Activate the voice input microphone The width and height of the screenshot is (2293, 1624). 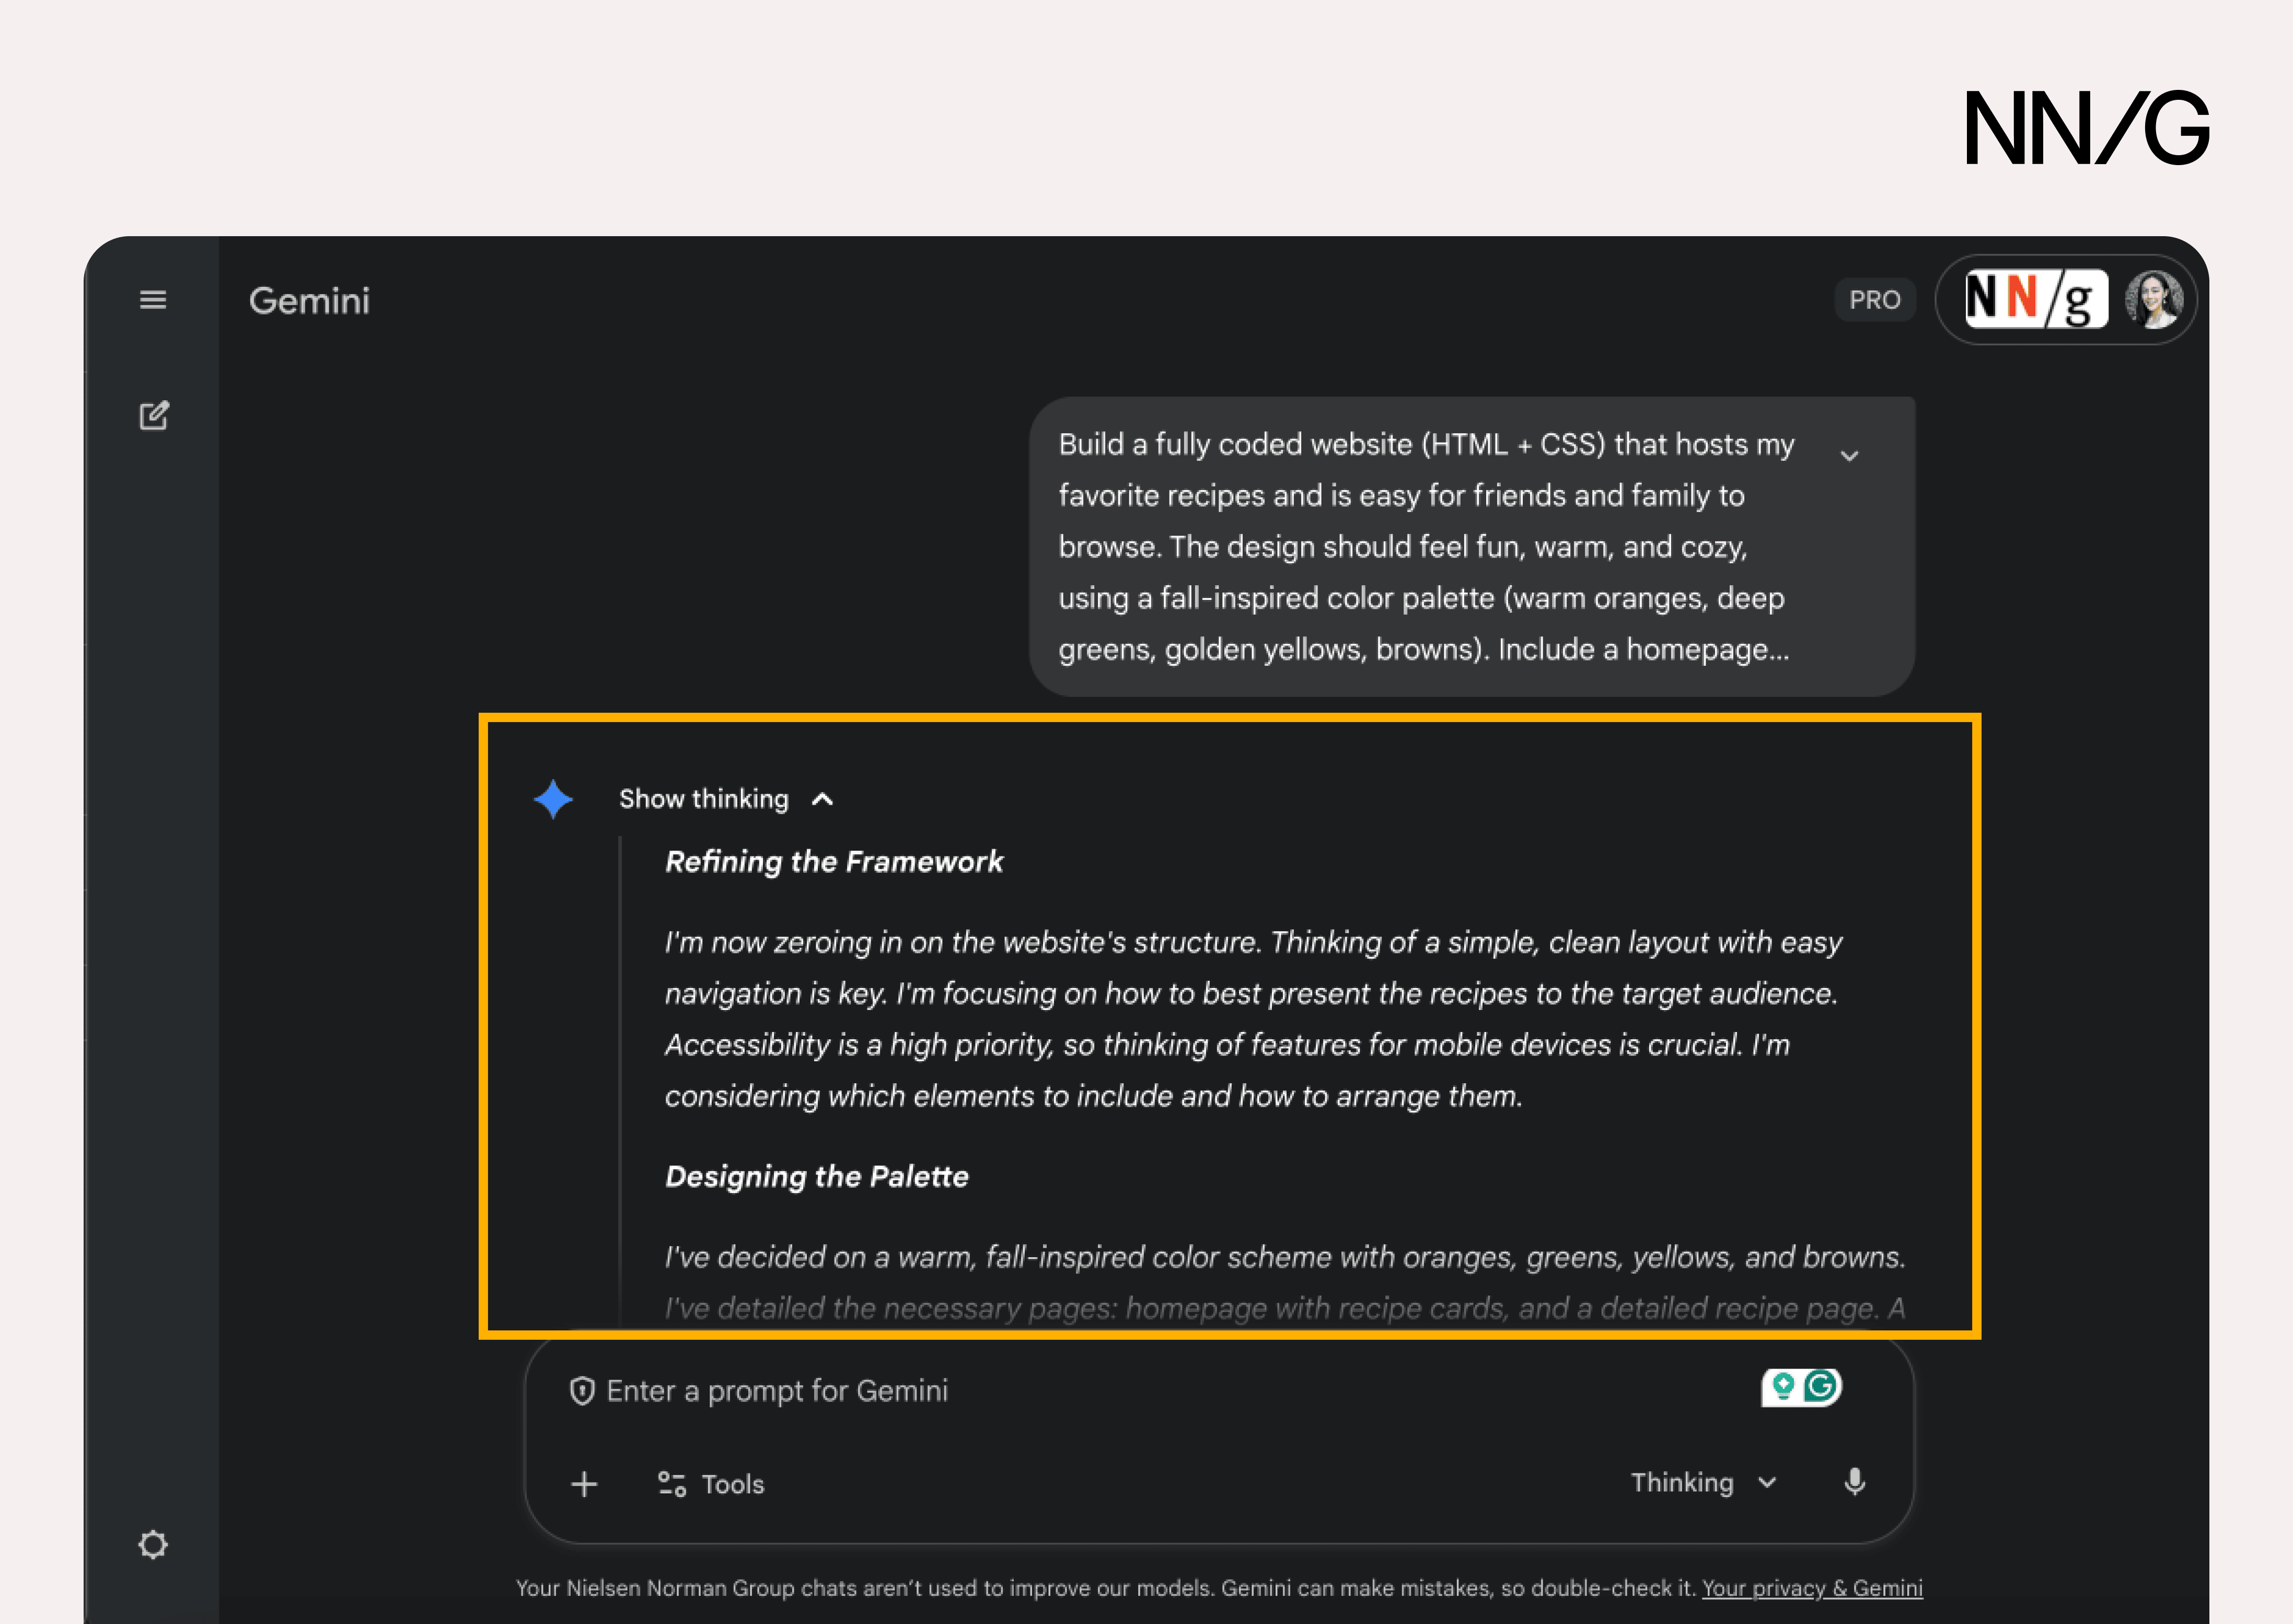click(1855, 1483)
